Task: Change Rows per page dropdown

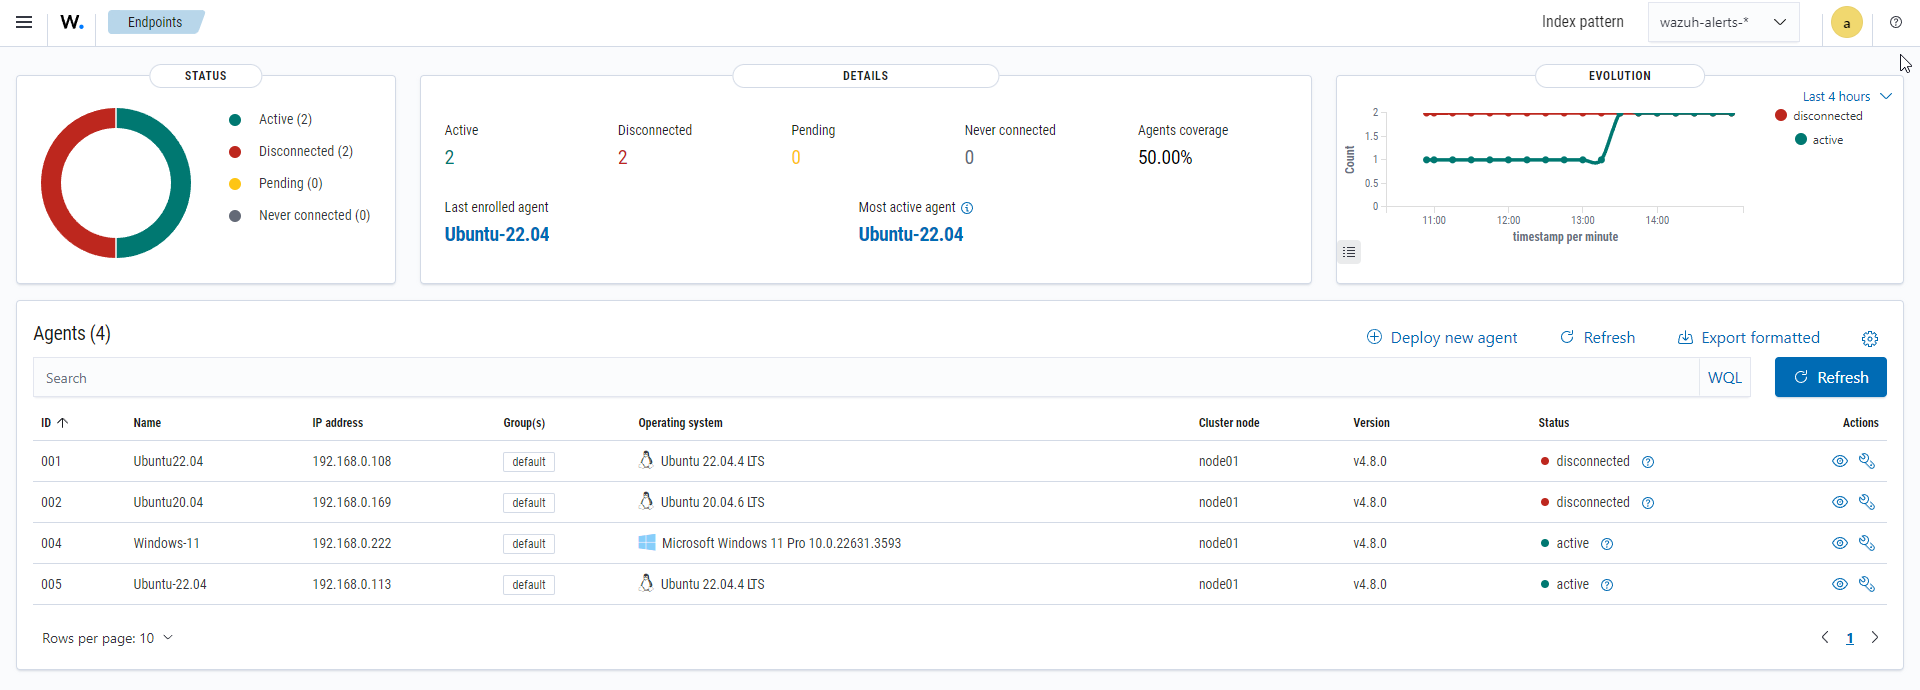Action: pos(107,638)
